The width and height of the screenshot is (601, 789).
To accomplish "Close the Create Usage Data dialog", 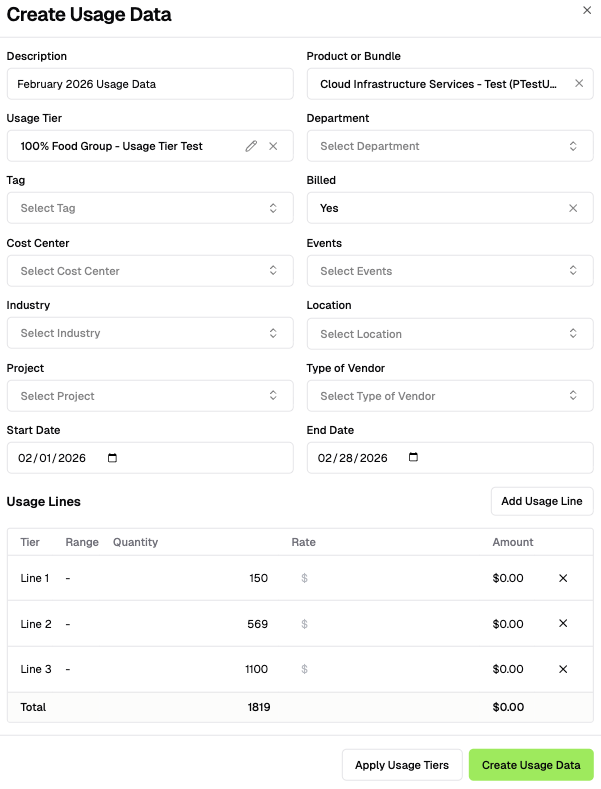I will [587, 10].
